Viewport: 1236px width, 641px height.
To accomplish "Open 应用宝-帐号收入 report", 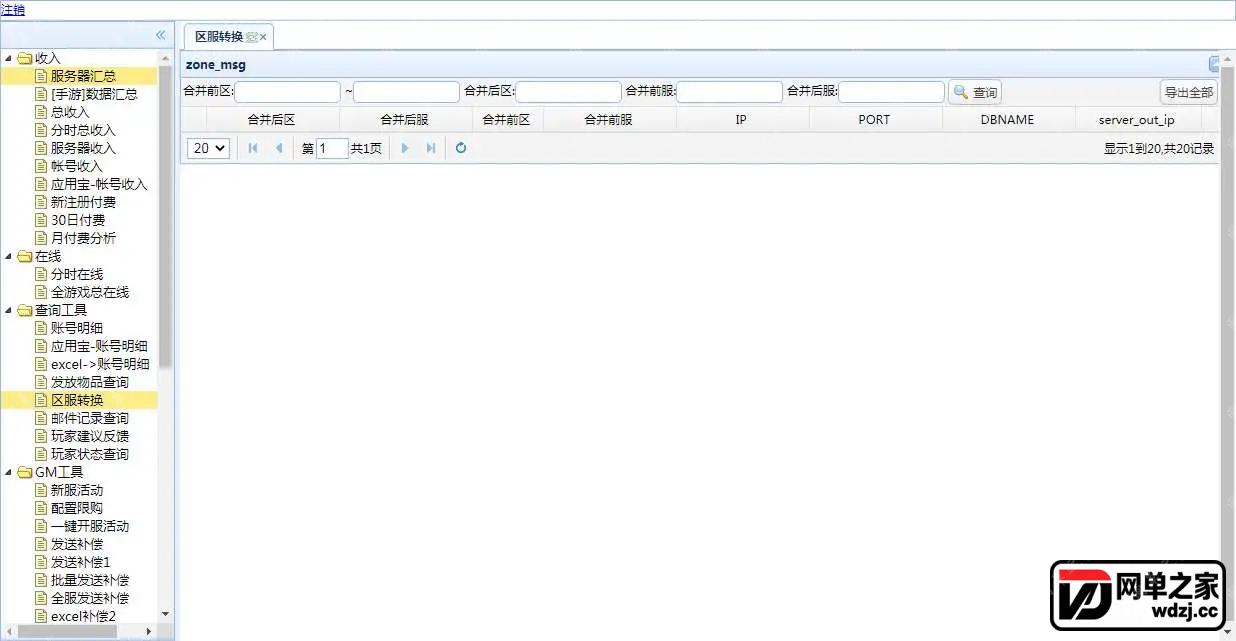I will [x=99, y=184].
